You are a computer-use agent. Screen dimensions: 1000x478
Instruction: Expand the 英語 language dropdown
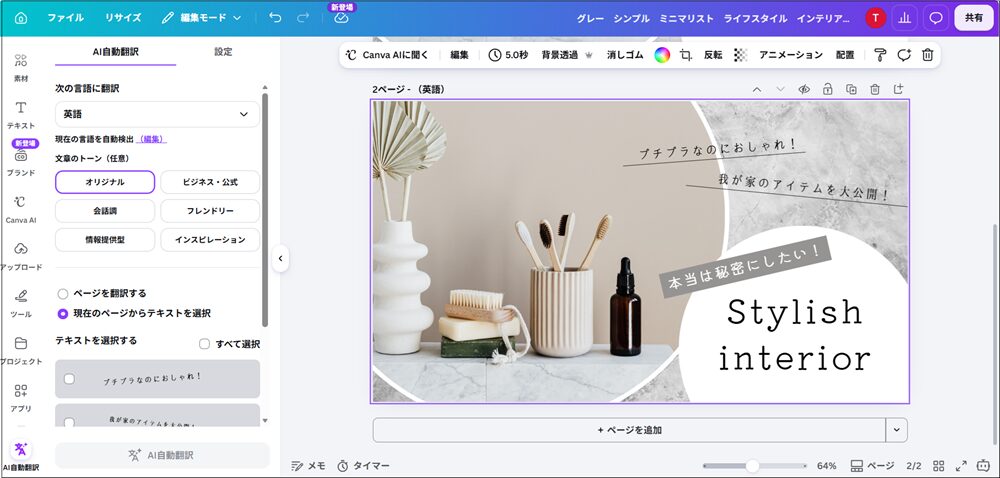[x=157, y=114]
